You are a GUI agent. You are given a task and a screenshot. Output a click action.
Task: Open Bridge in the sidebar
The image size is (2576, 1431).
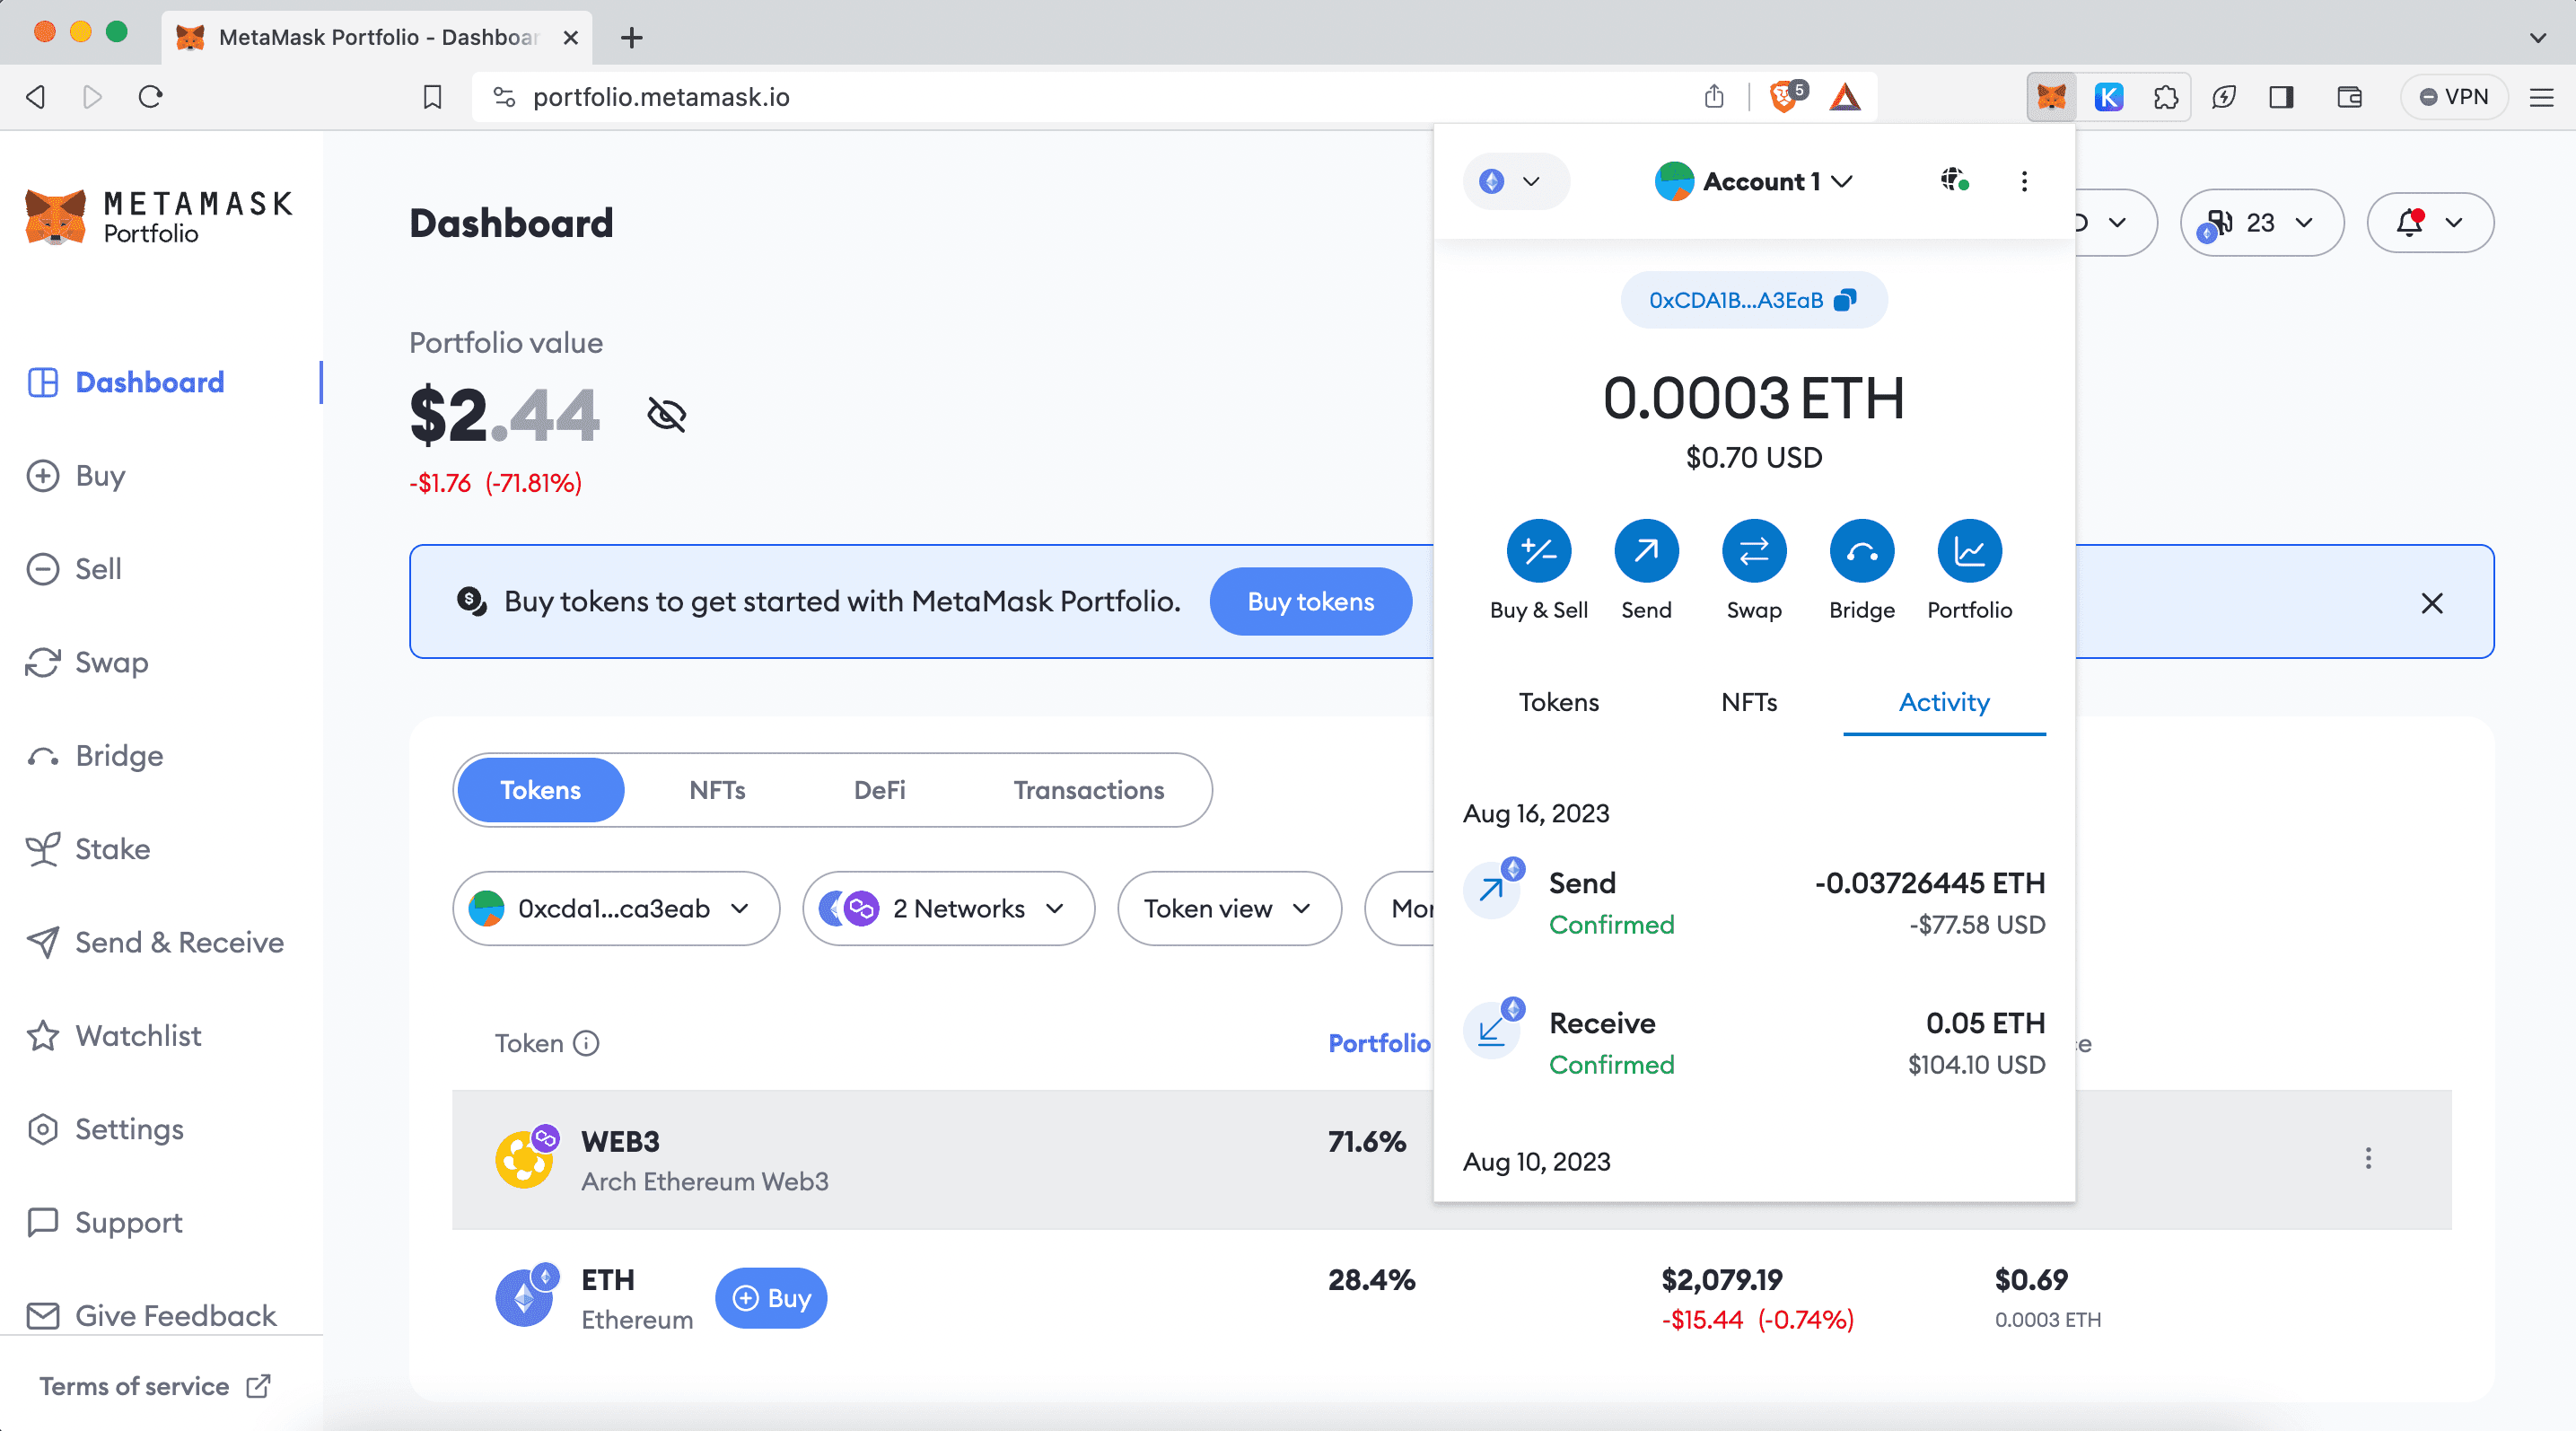(x=95, y=756)
